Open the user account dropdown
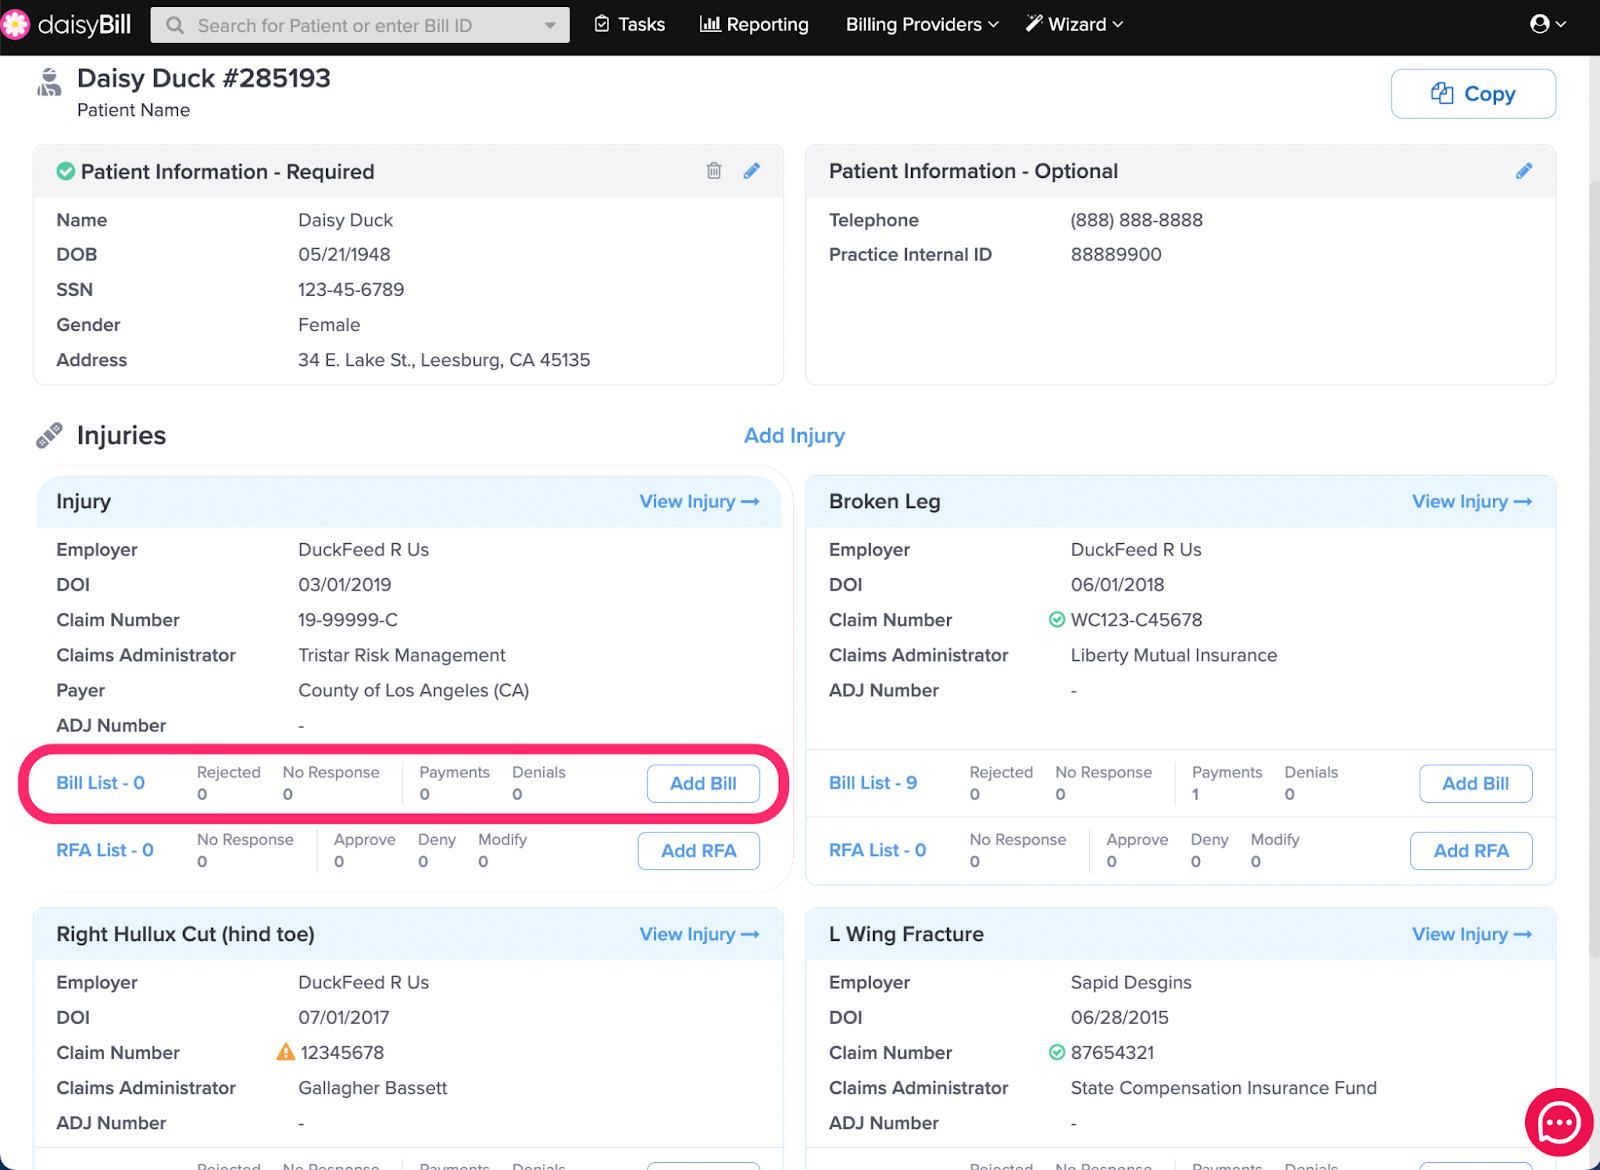 click(x=1547, y=24)
